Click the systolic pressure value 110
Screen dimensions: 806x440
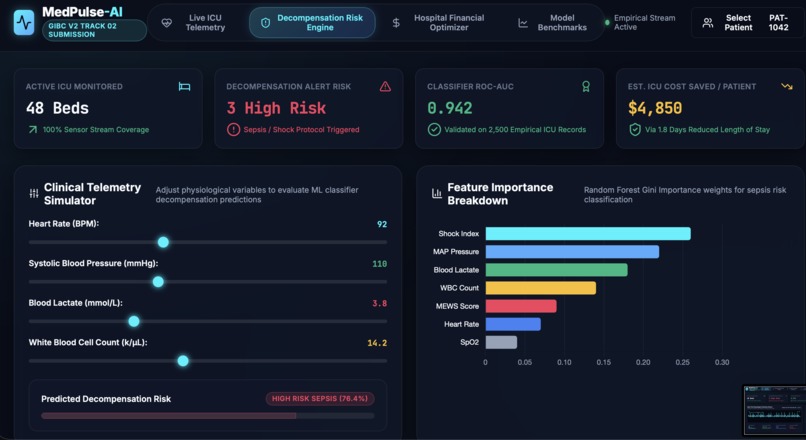coord(379,264)
